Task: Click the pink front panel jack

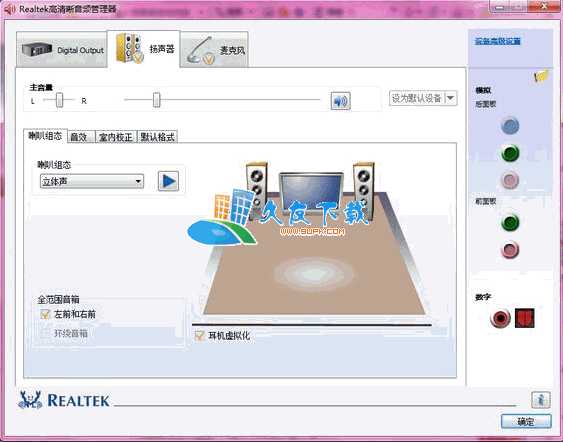Action: pyautogui.click(x=510, y=250)
